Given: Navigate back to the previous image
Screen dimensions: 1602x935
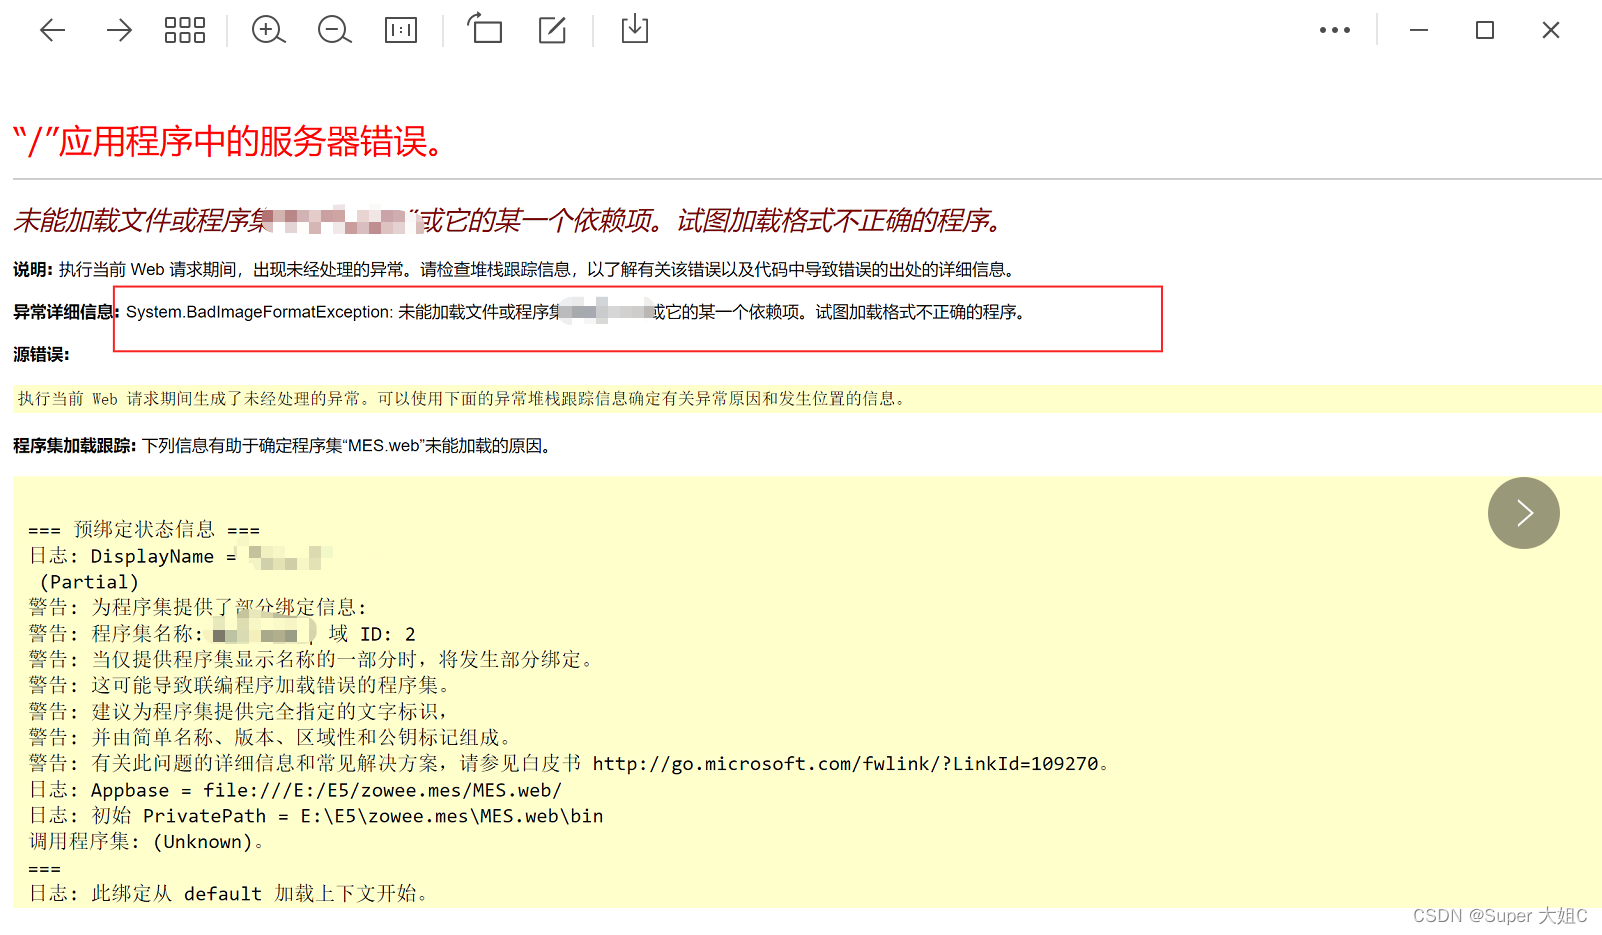Looking at the screenshot, I should pos(52,30).
